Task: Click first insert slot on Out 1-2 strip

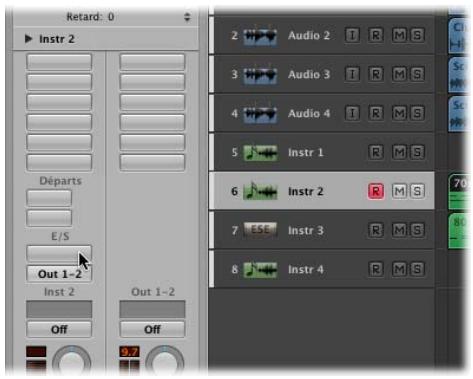Action: 152,62
